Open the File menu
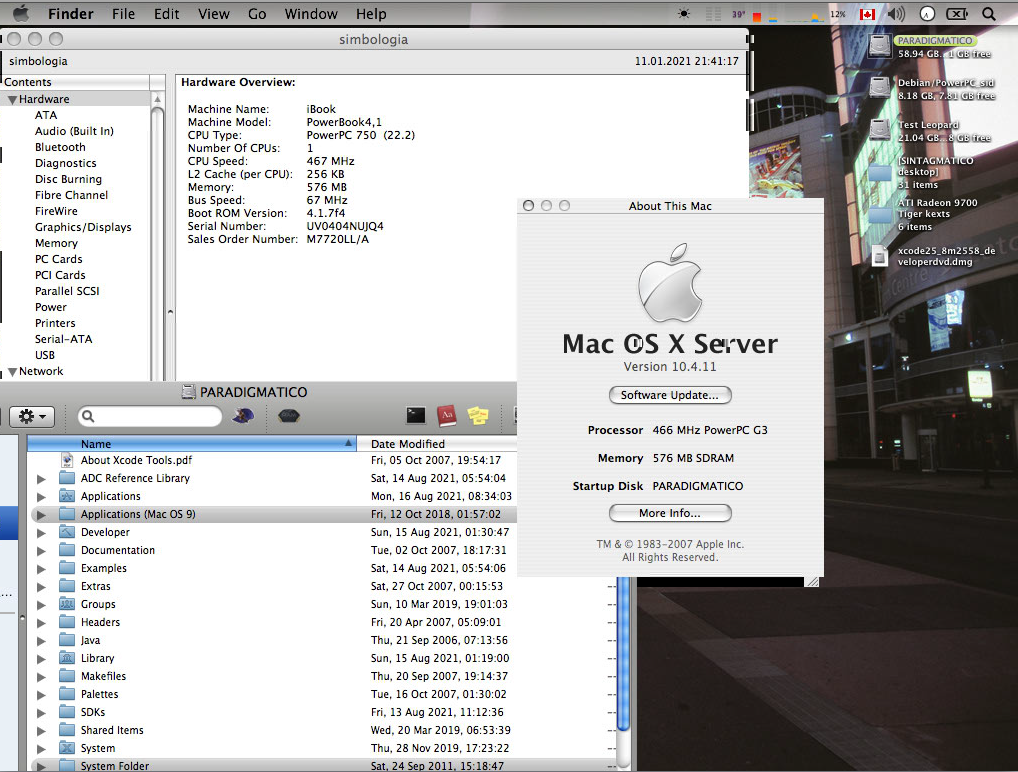The height and width of the screenshot is (772, 1018). point(123,14)
